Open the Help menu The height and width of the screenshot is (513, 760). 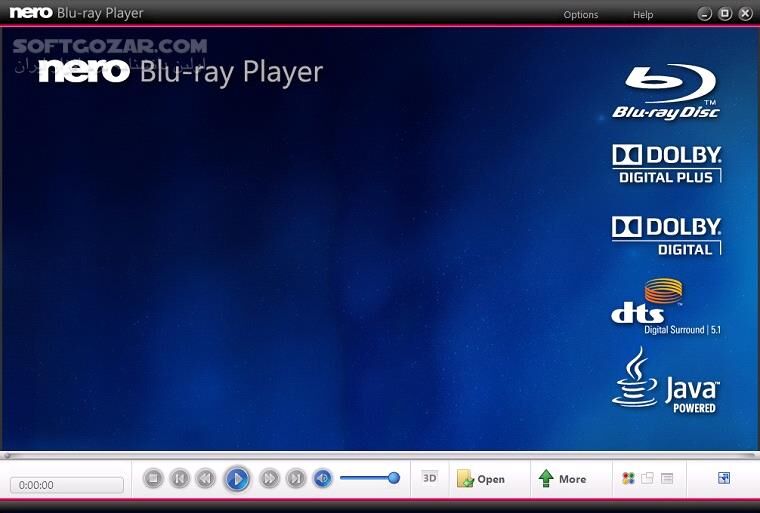643,15
